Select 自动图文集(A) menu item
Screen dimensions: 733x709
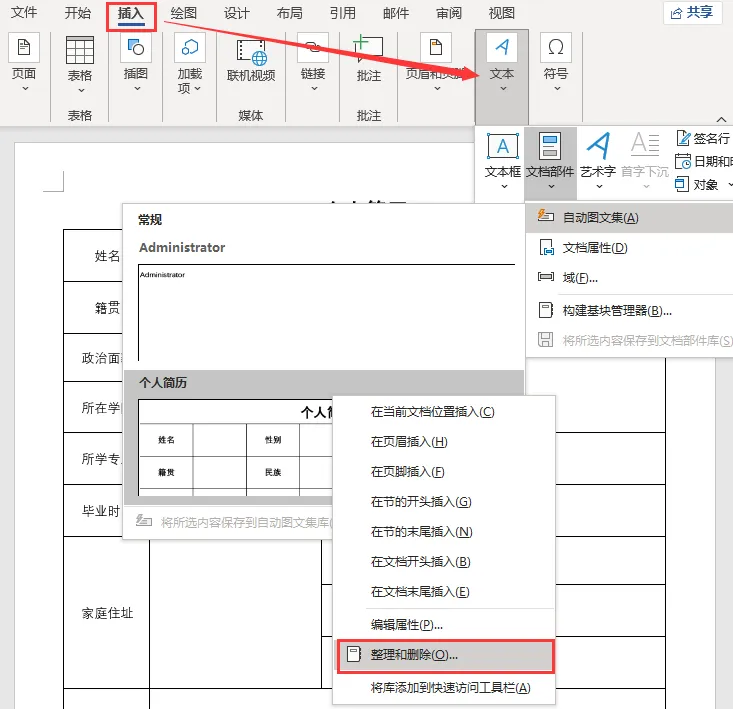pyautogui.click(x=629, y=217)
